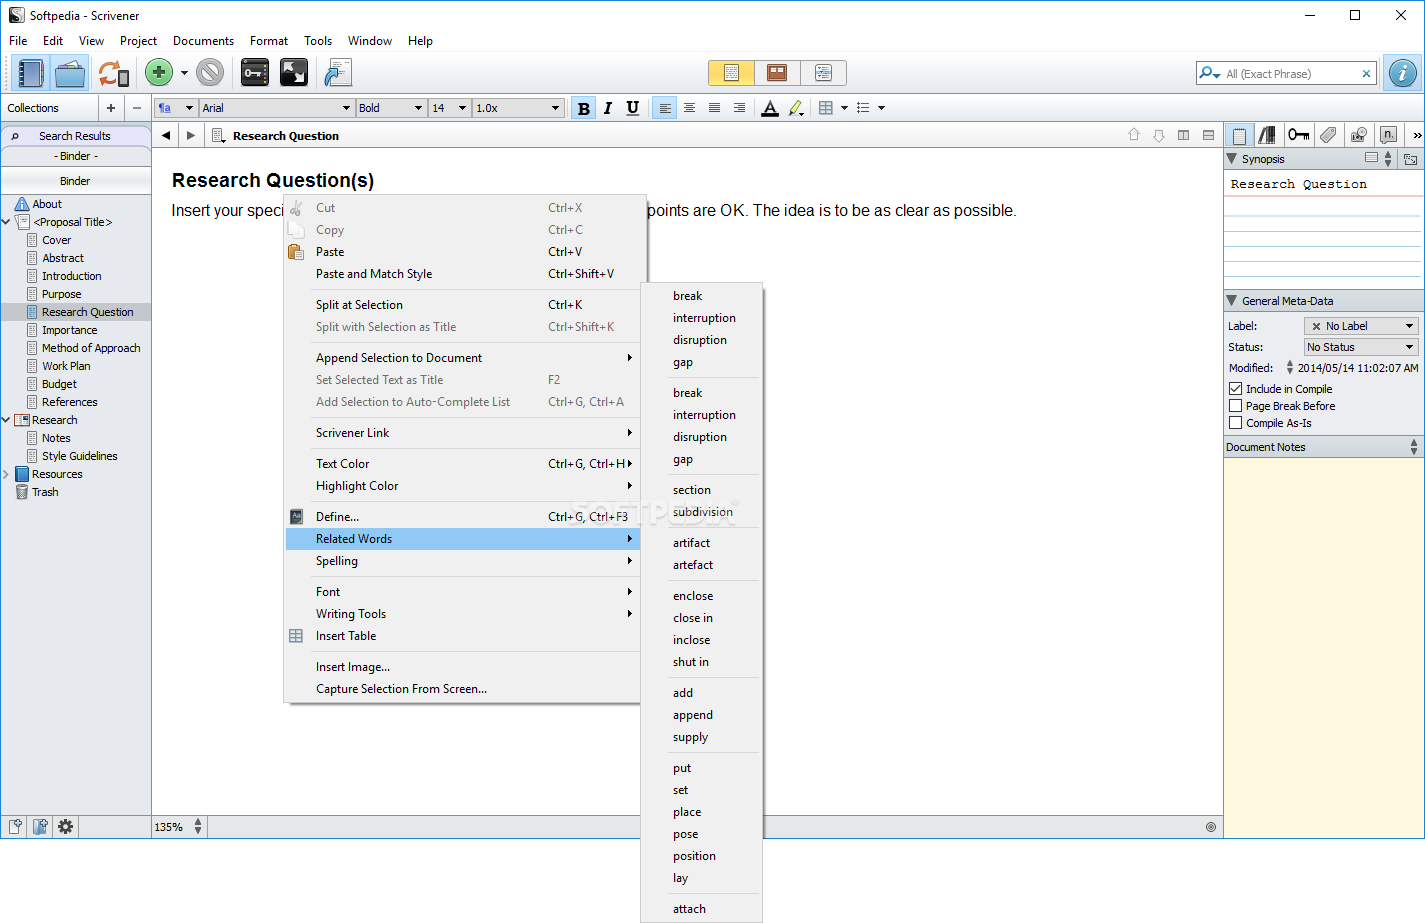The width and height of the screenshot is (1425, 923).
Task: Select Method of Approach in binder
Action: pos(91,348)
